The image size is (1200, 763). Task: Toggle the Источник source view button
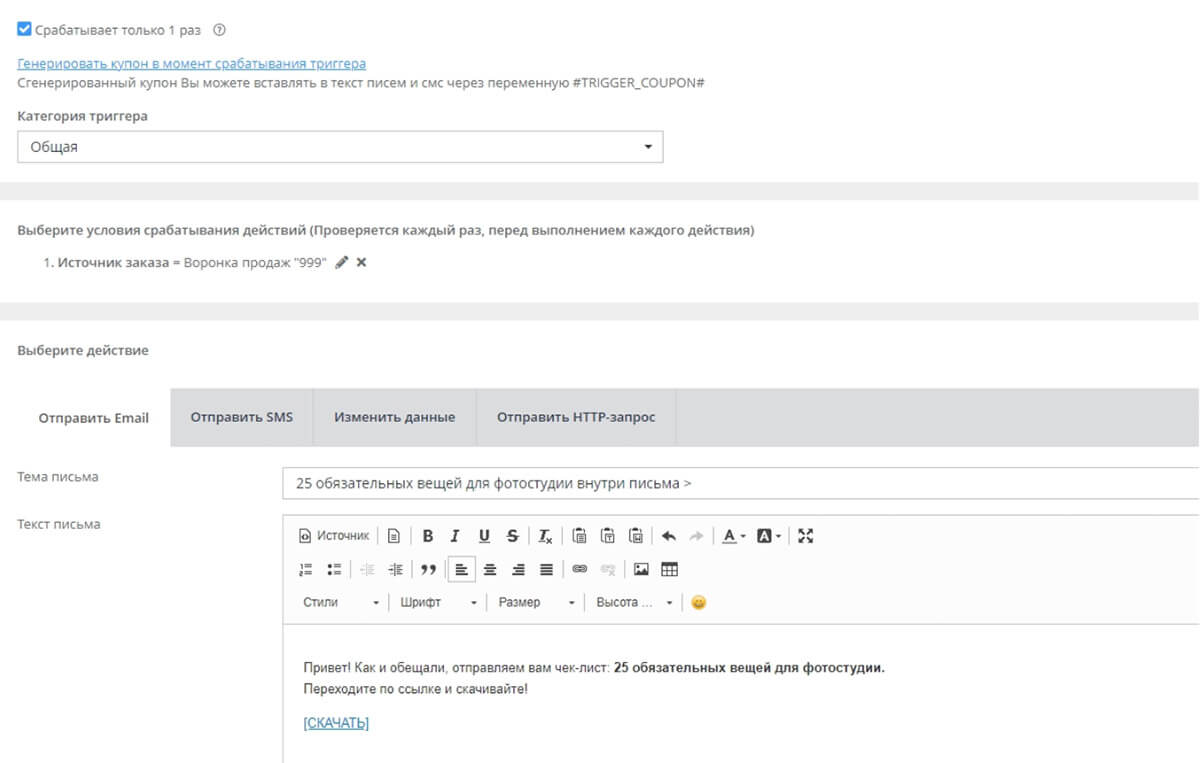pos(334,536)
